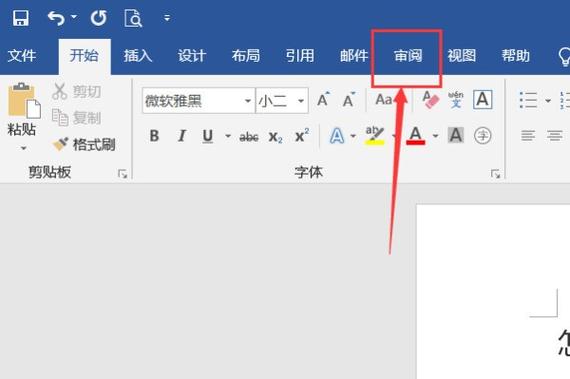Open the 文件 (File) tab
The height and width of the screenshot is (379, 570).
tap(22, 56)
